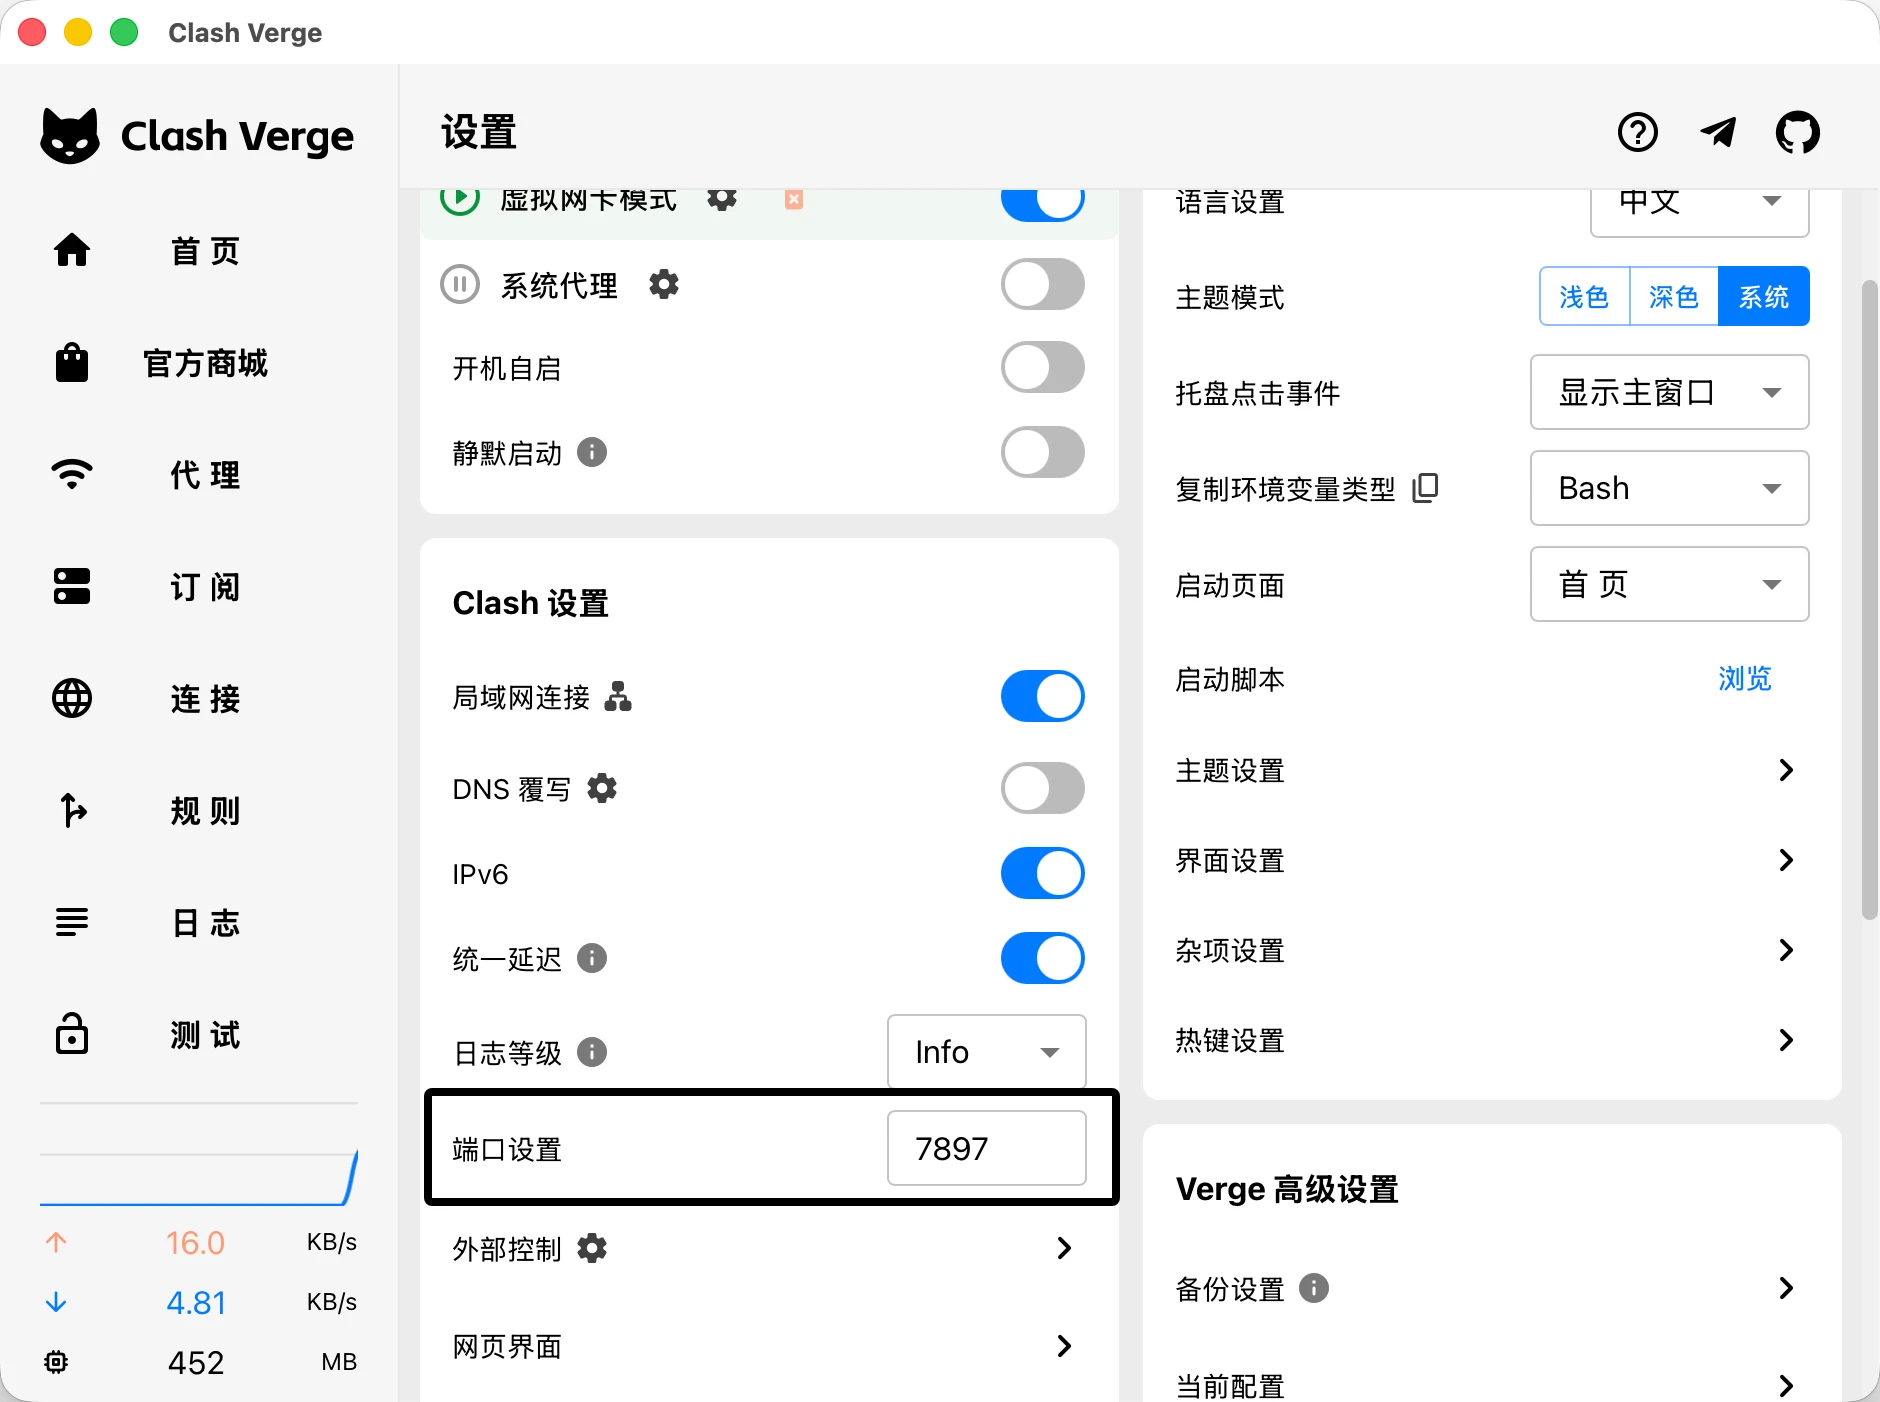Click the fork arrow icon for 规则
This screenshot has height=1402, width=1880.
[x=72, y=810]
